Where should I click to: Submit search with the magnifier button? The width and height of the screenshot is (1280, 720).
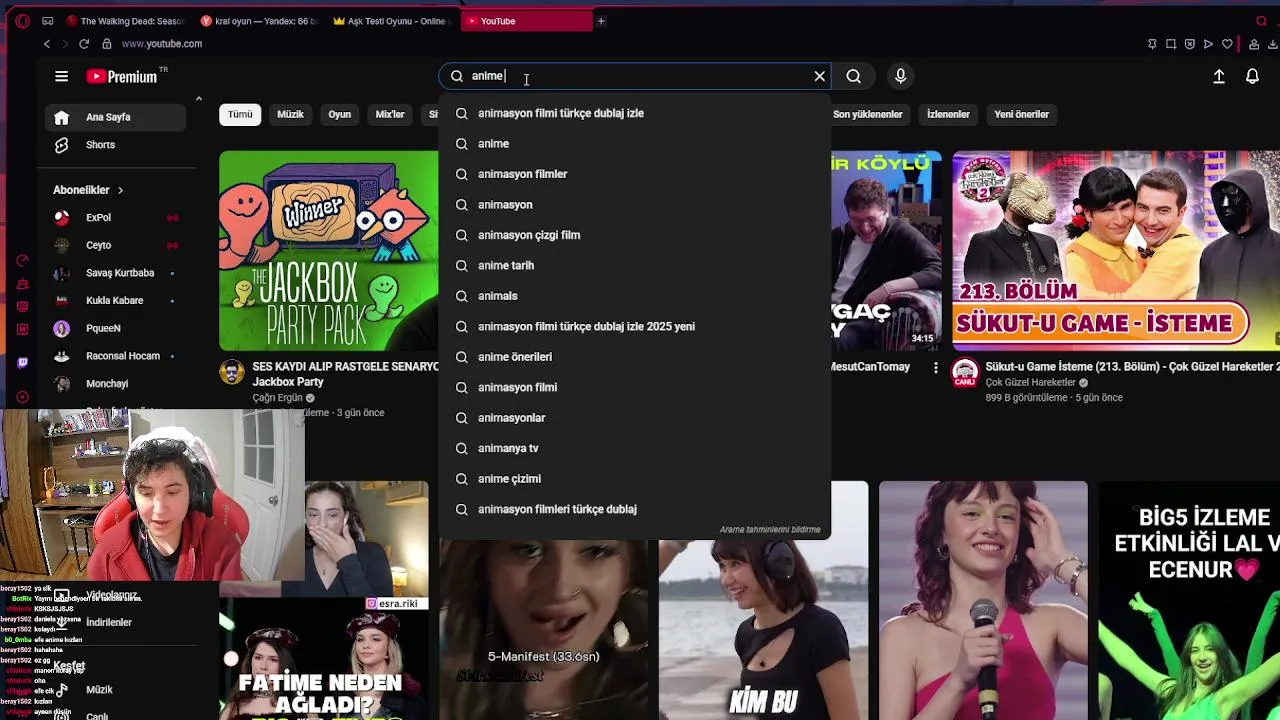point(853,76)
